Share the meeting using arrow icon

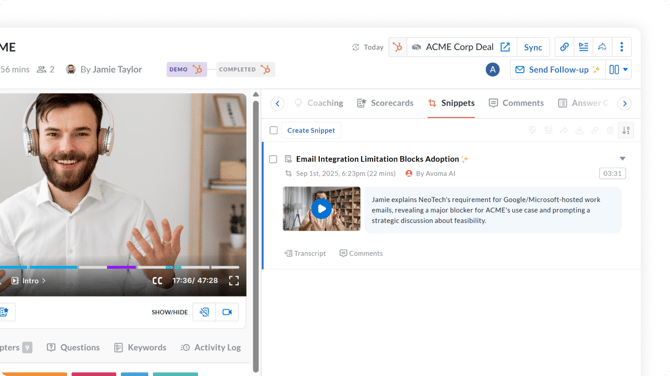tap(602, 47)
